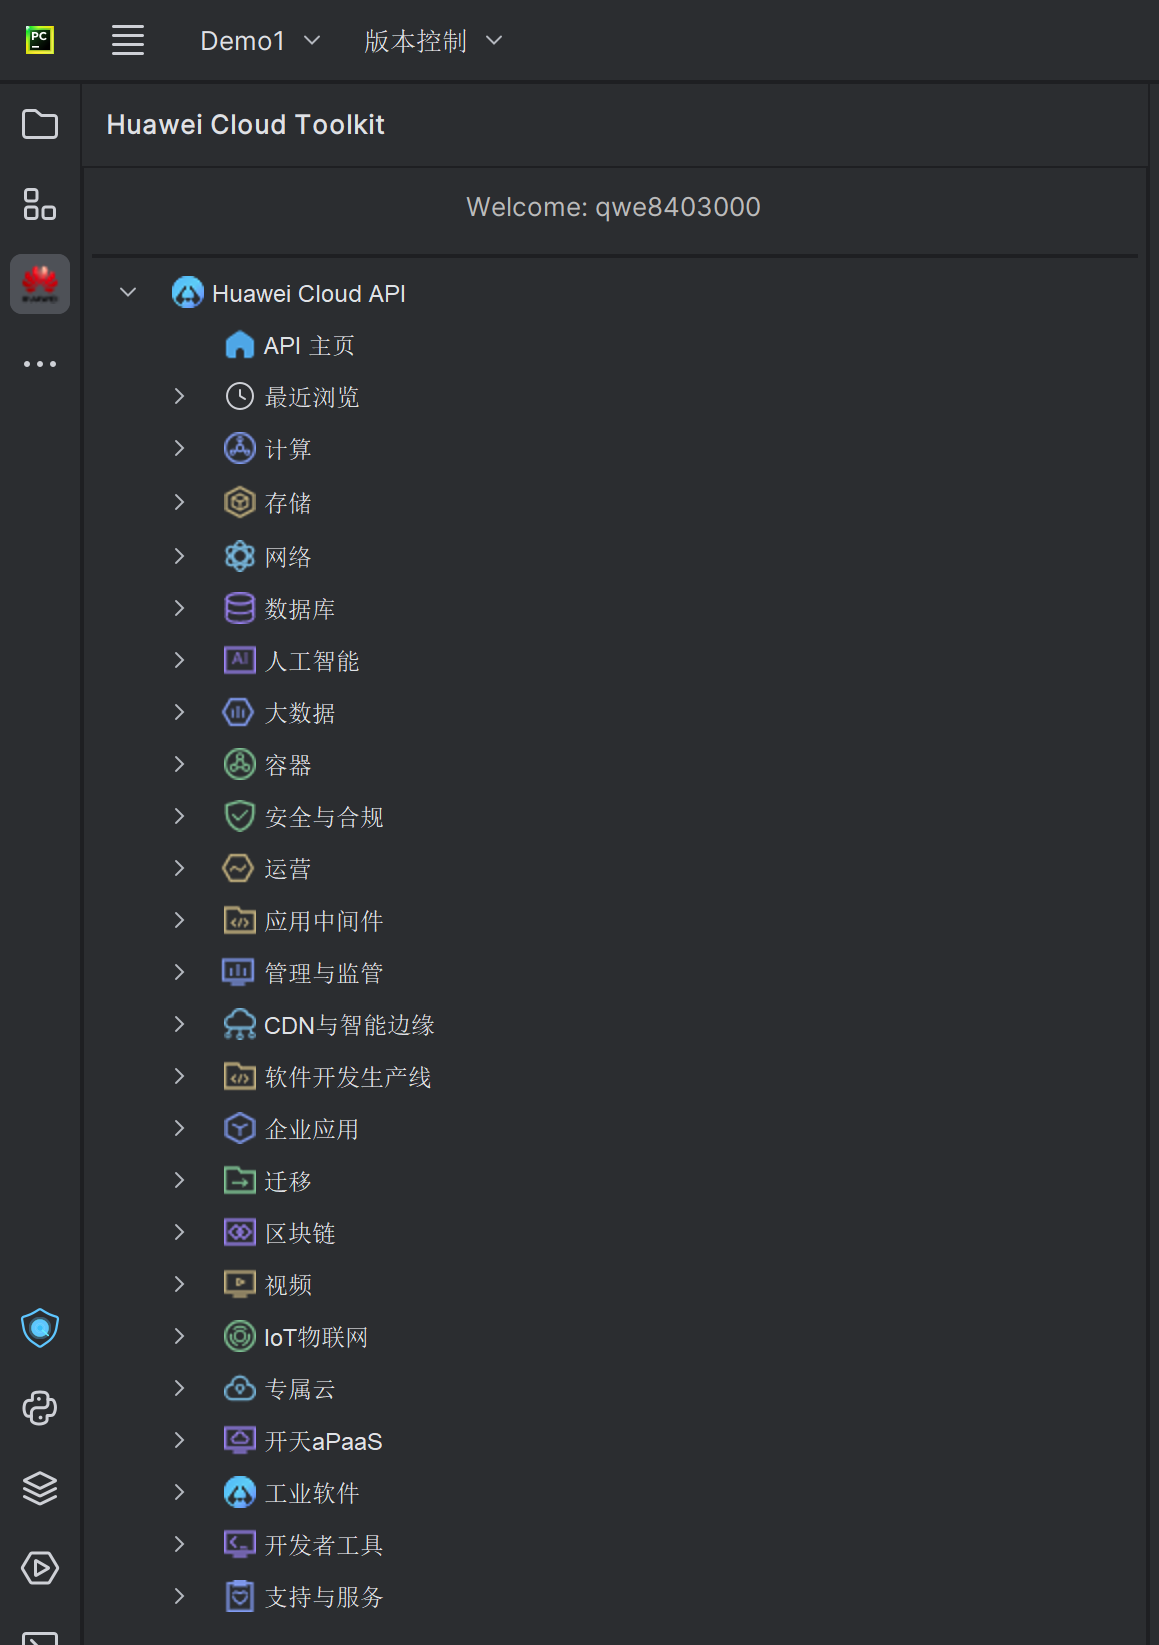Click the 计算 category icon
The image size is (1159, 1645).
(240, 449)
